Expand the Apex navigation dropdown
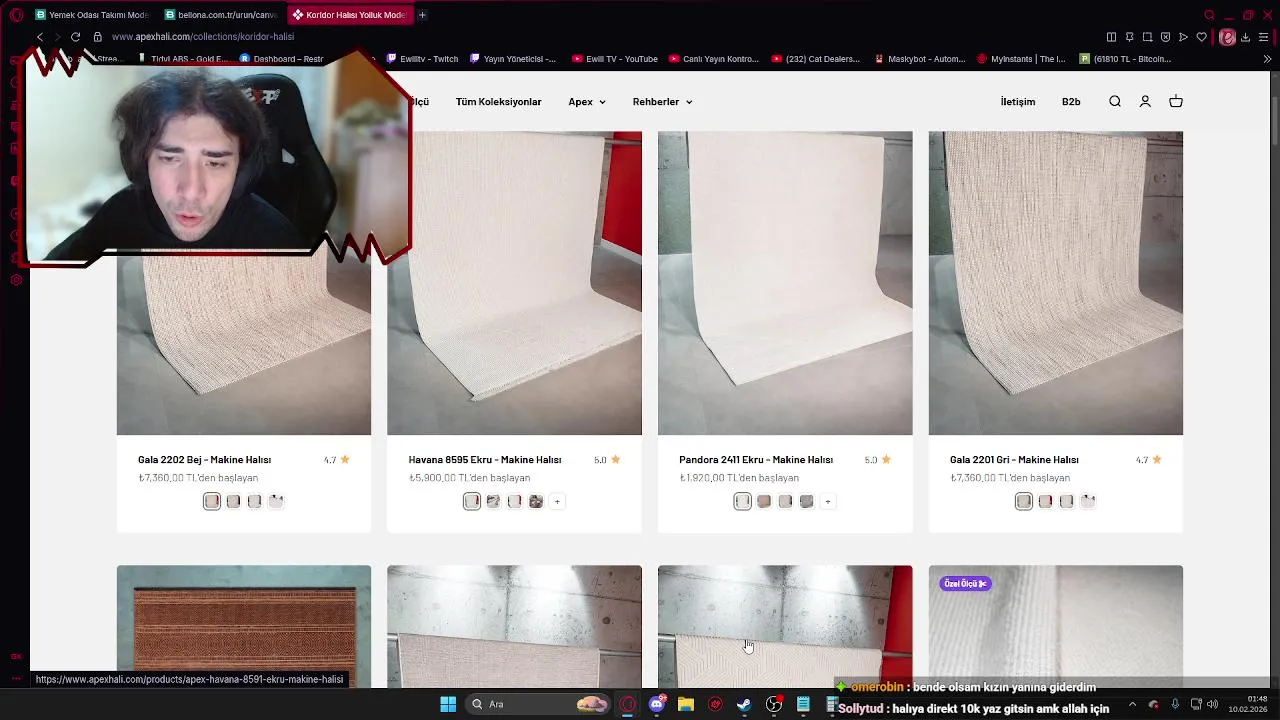 [587, 102]
